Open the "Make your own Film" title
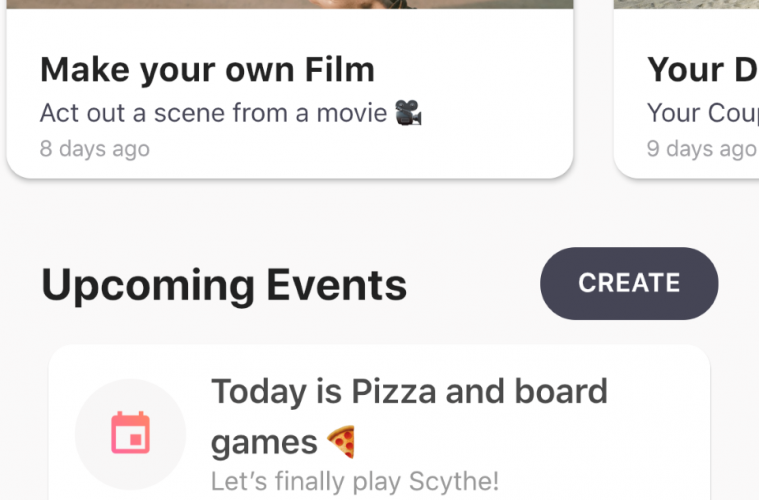Screen dimensions: 759x500 coord(207,69)
